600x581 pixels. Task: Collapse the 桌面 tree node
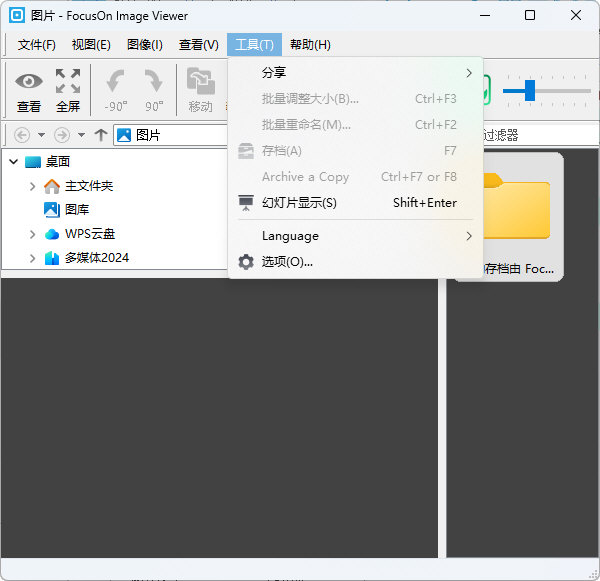[x=14, y=162]
